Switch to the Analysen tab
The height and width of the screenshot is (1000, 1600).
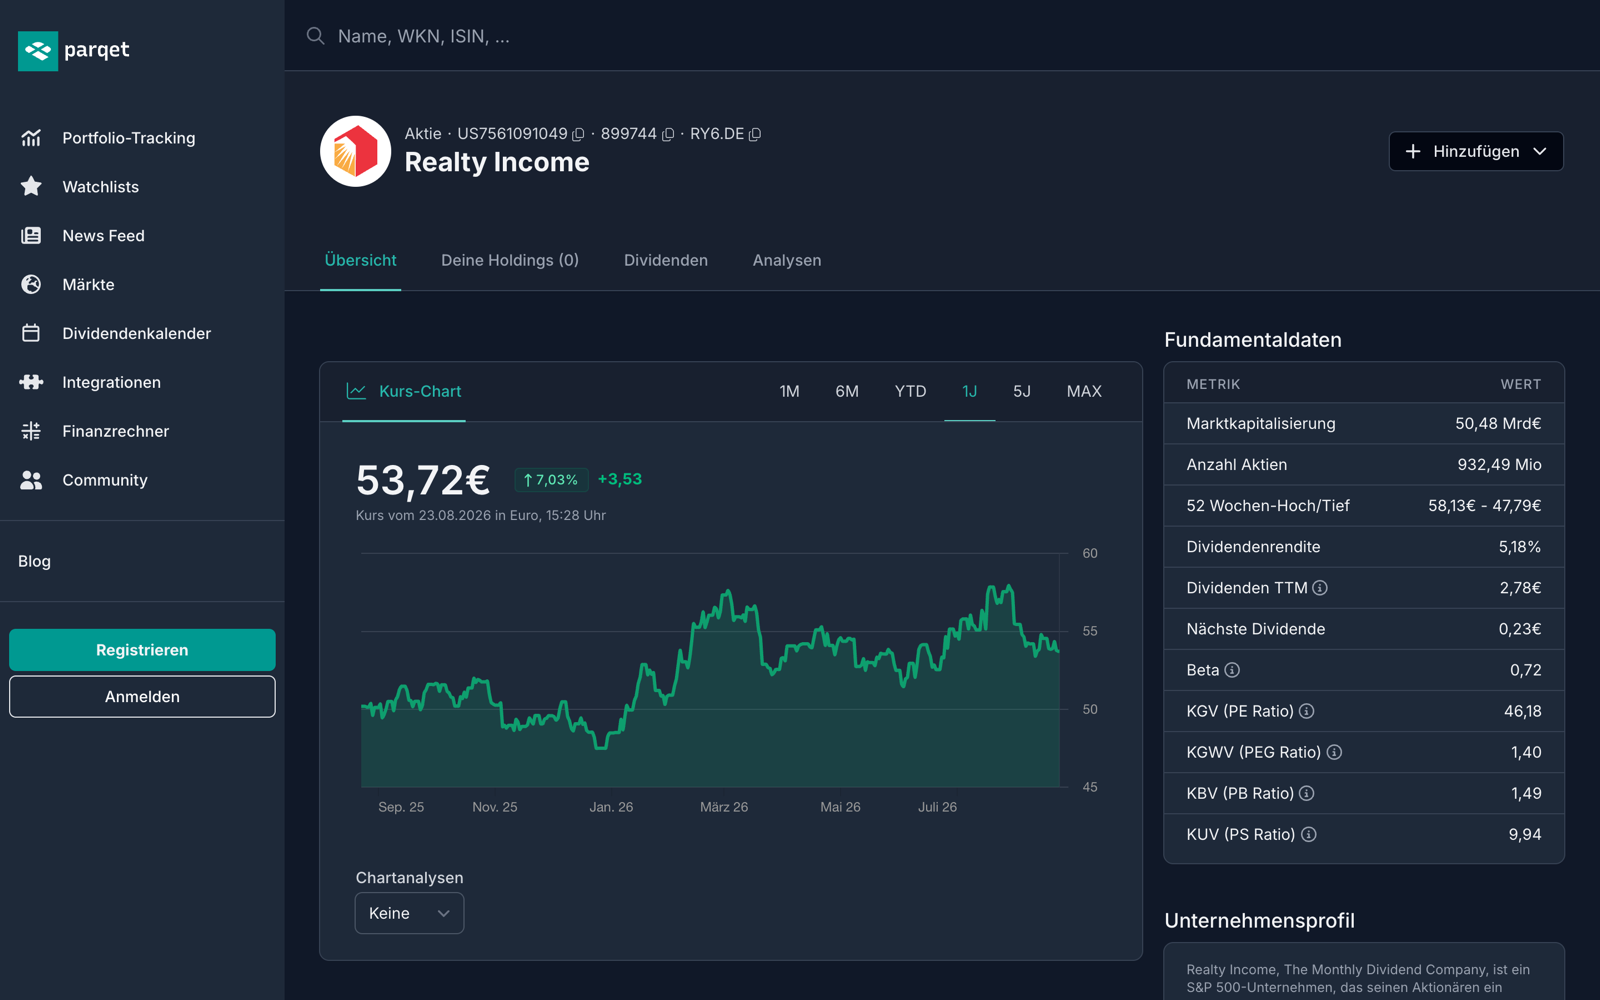(787, 260)
